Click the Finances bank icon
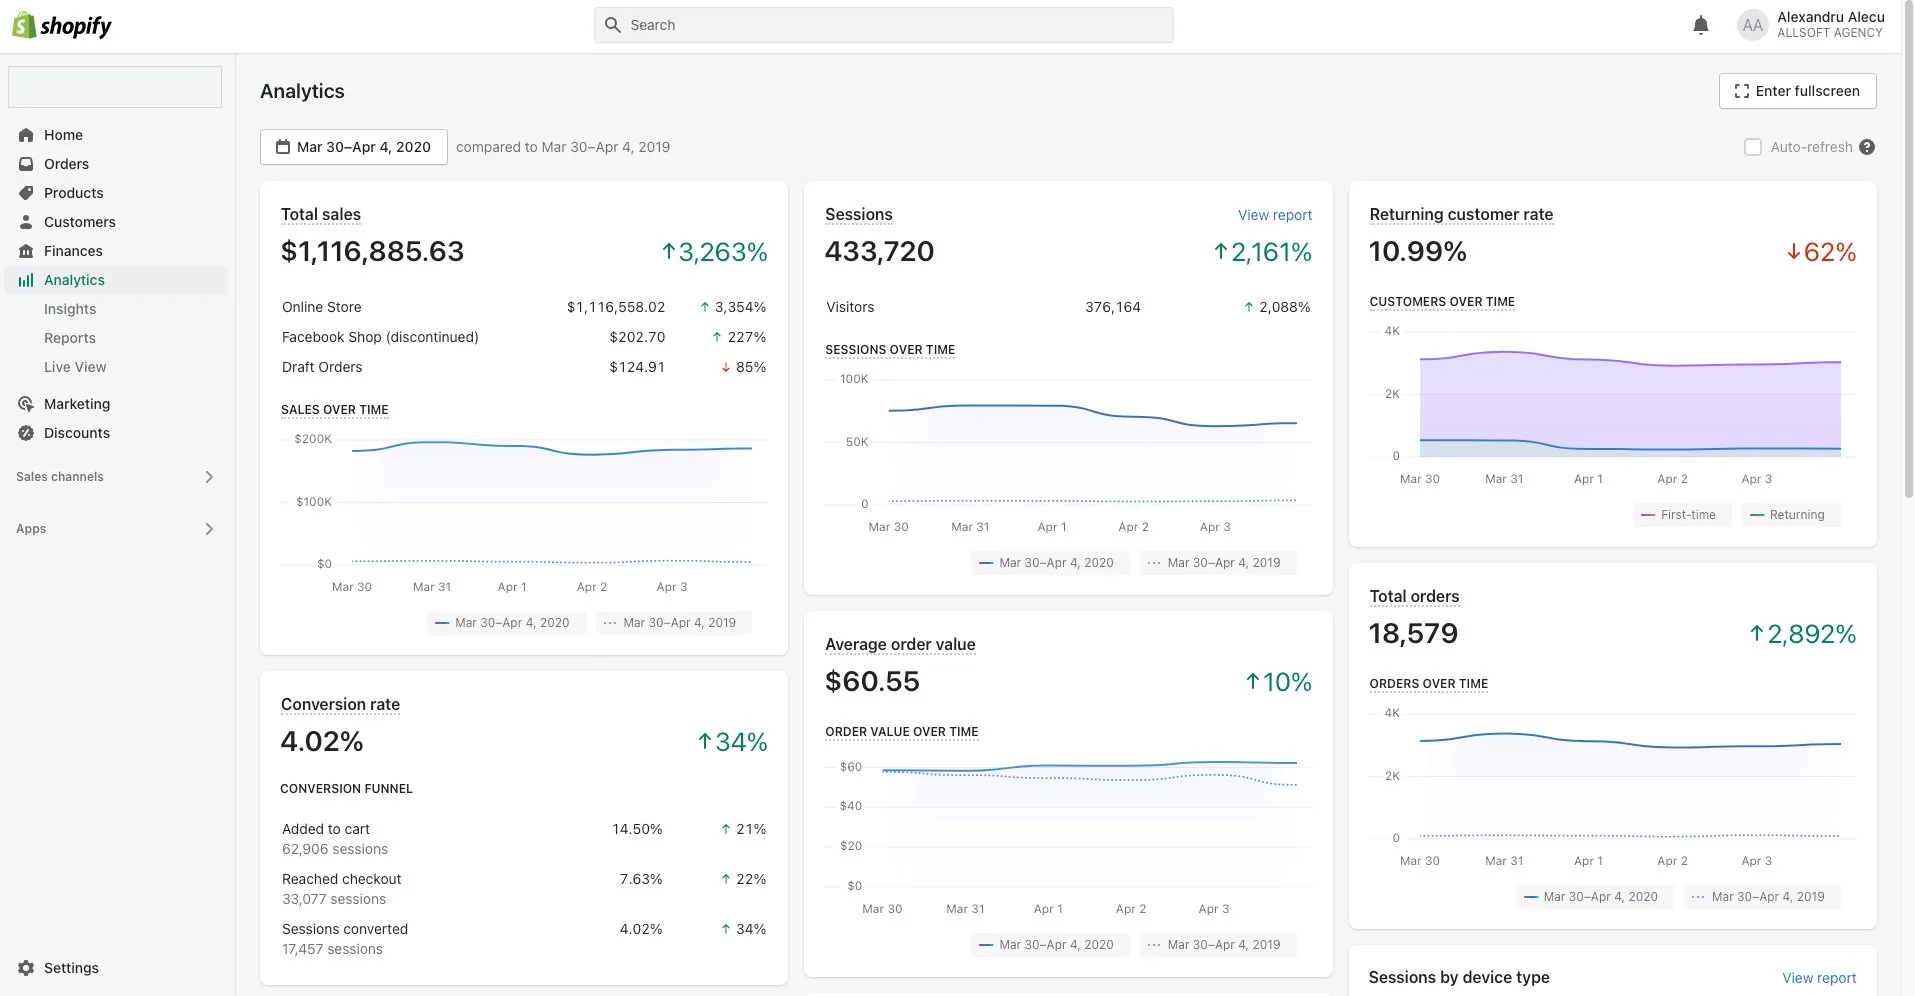The image size is (1915, 996). [26, 251]
